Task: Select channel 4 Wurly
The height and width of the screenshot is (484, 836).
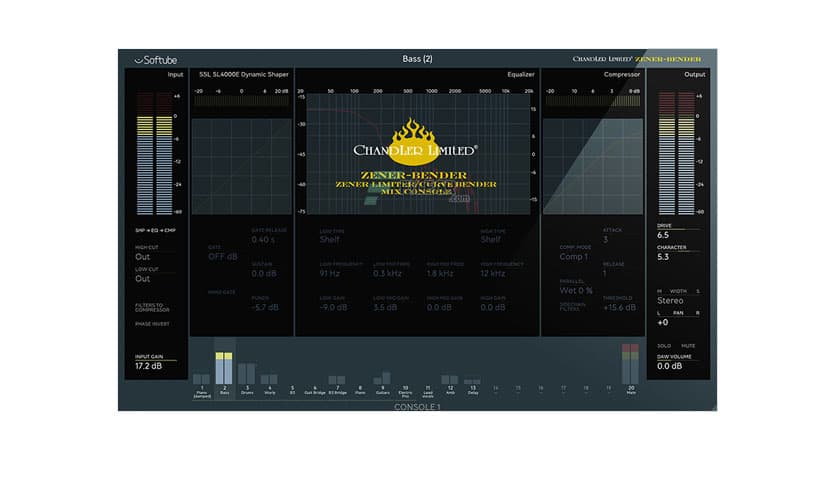Action: (x=269, y=384)
